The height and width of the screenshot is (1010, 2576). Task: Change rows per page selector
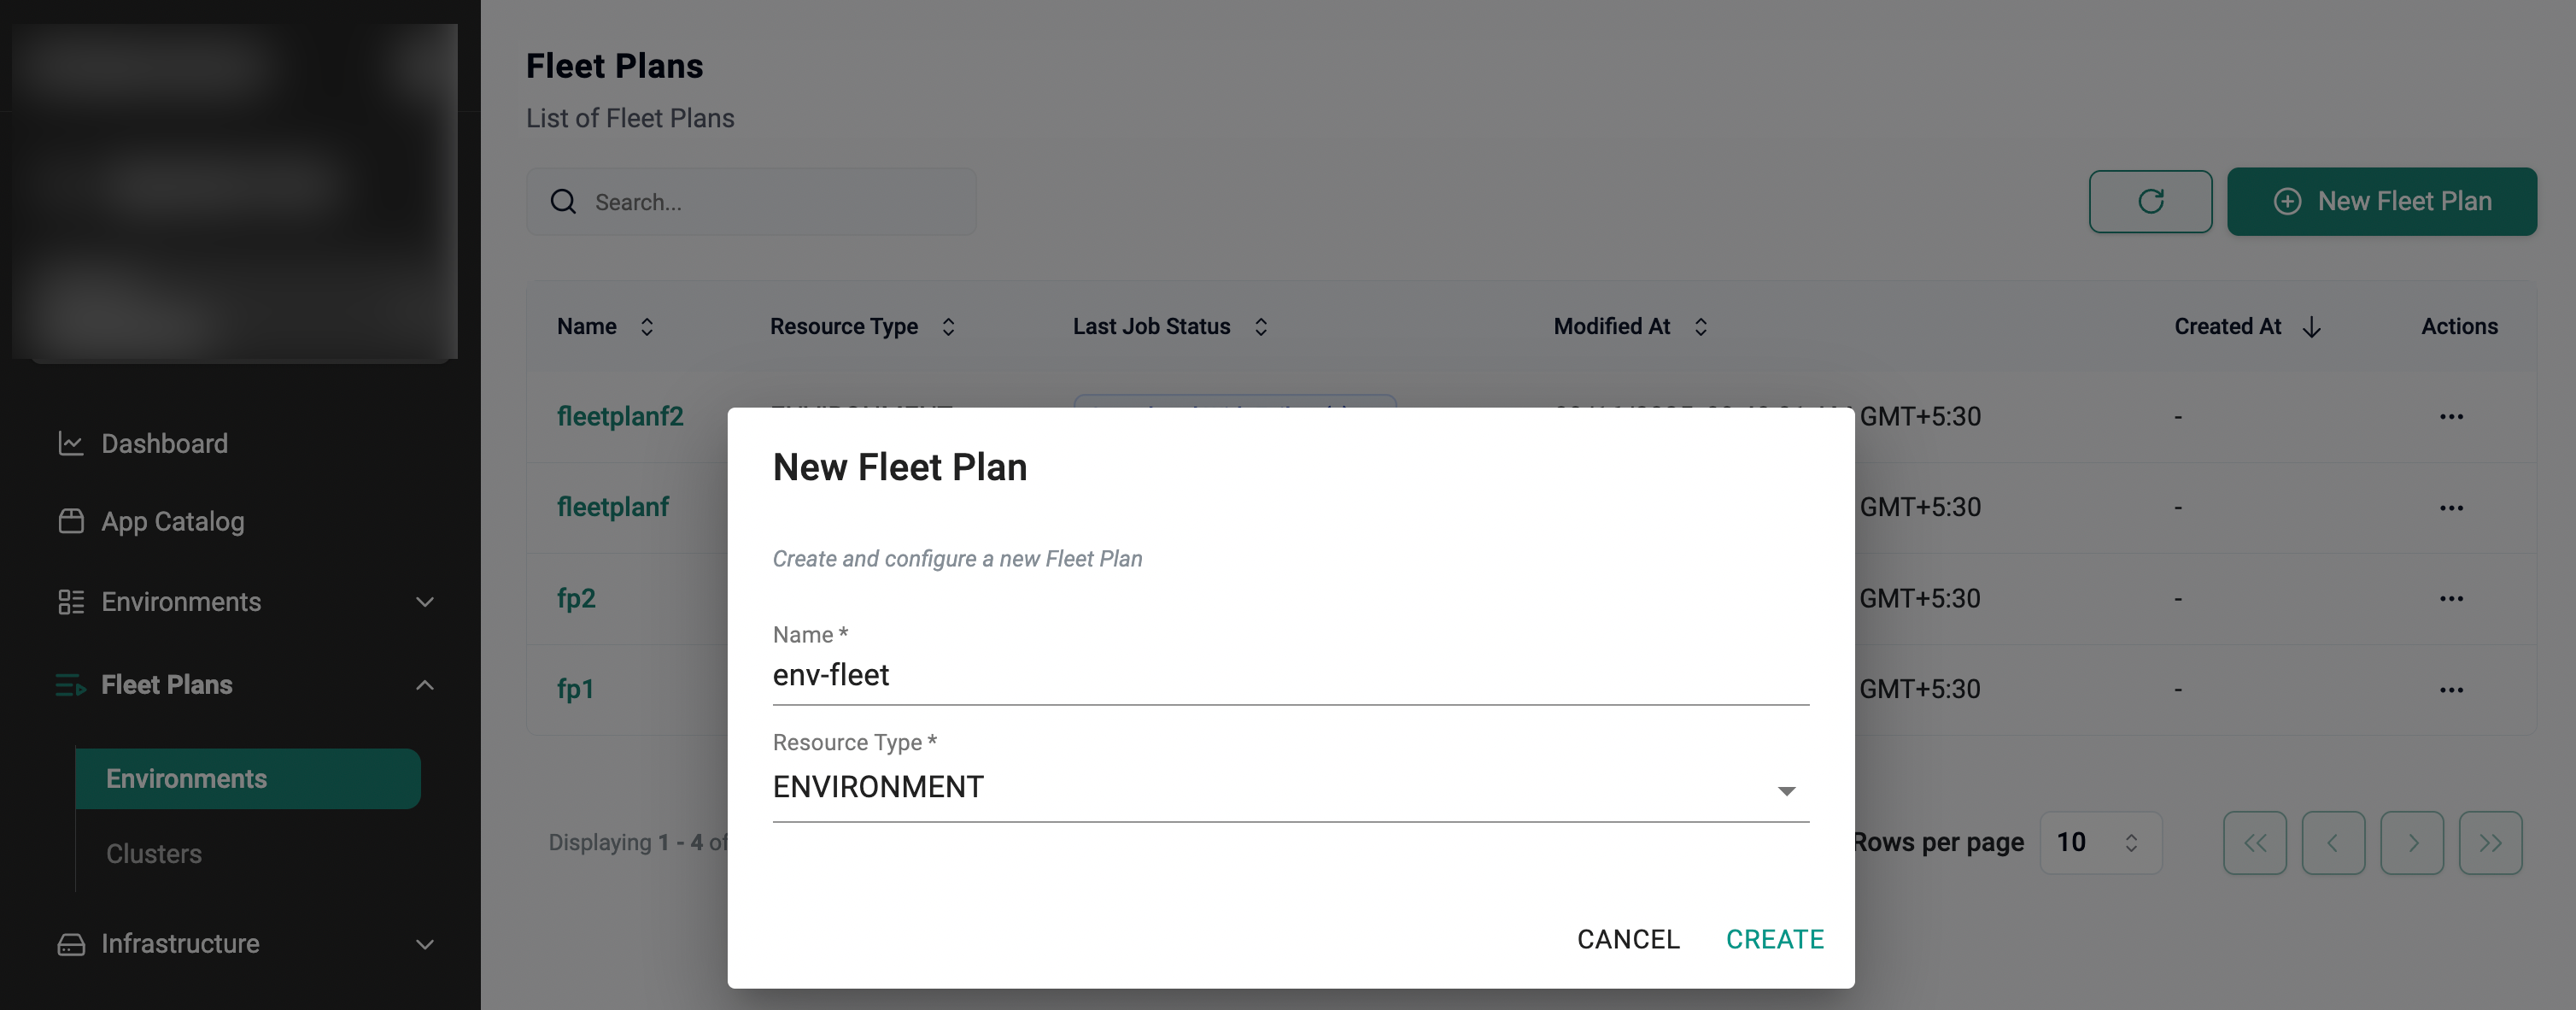point(2100,842)
